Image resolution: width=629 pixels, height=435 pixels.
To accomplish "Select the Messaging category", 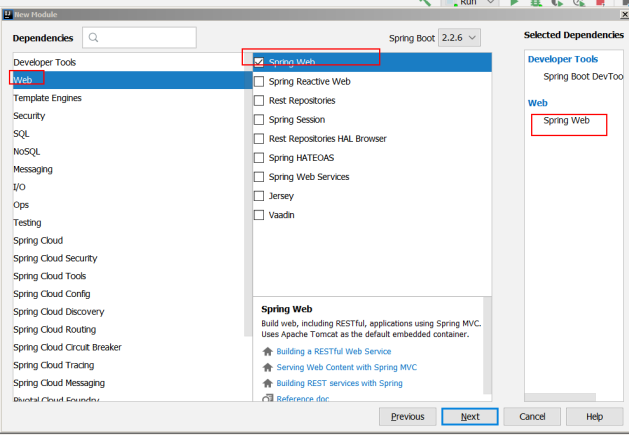I will 128,169.
